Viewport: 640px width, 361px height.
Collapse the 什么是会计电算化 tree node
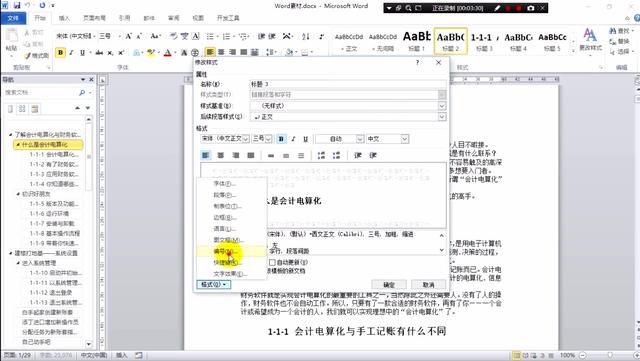coord(18,145)
